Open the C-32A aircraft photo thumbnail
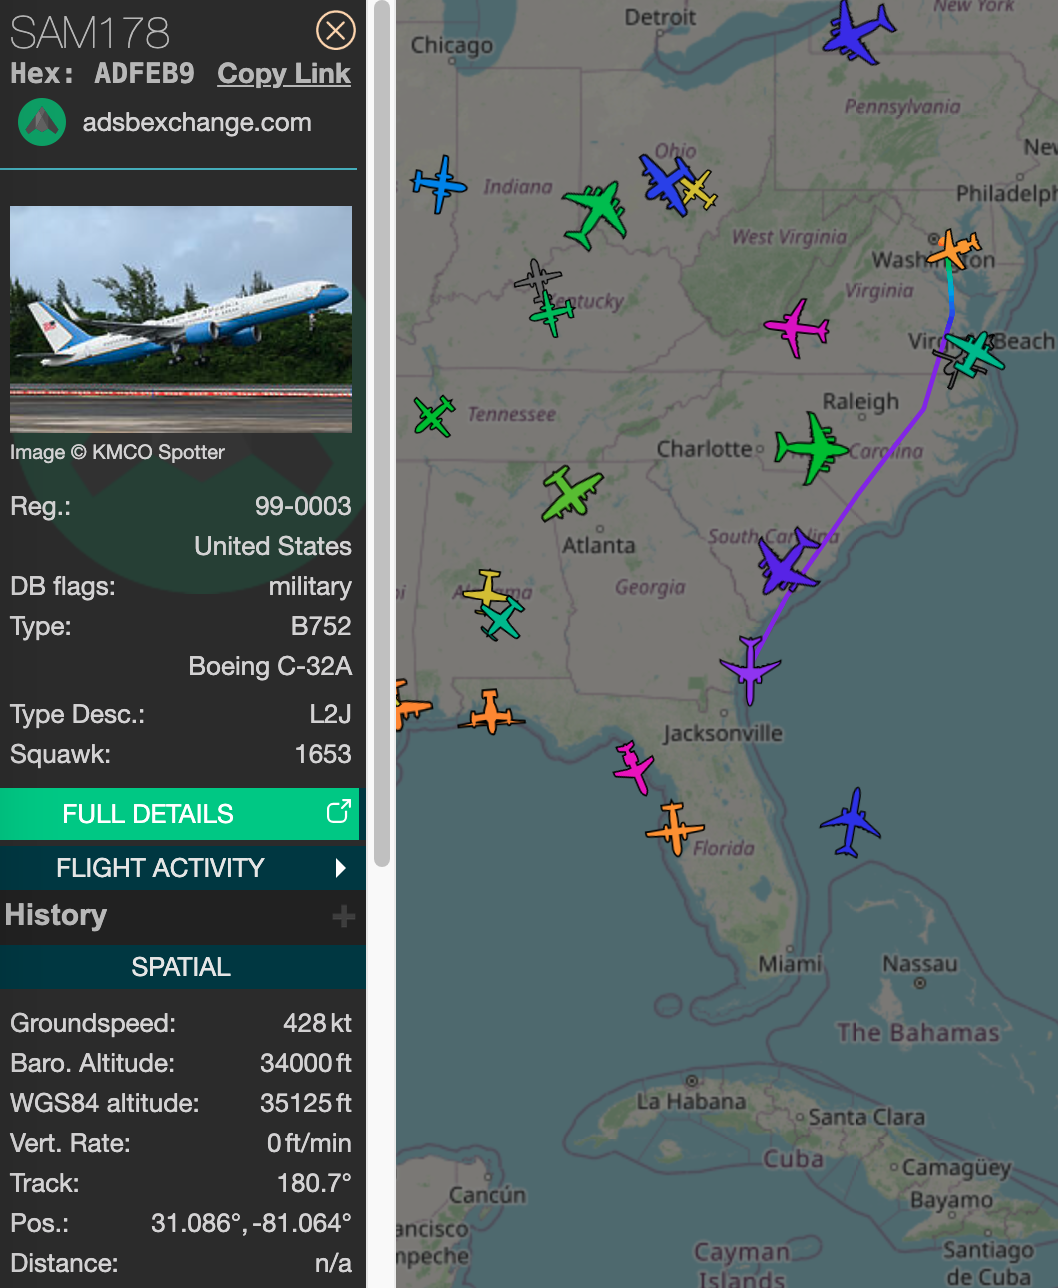The image size is (1058, 1288). coord(181,319)
